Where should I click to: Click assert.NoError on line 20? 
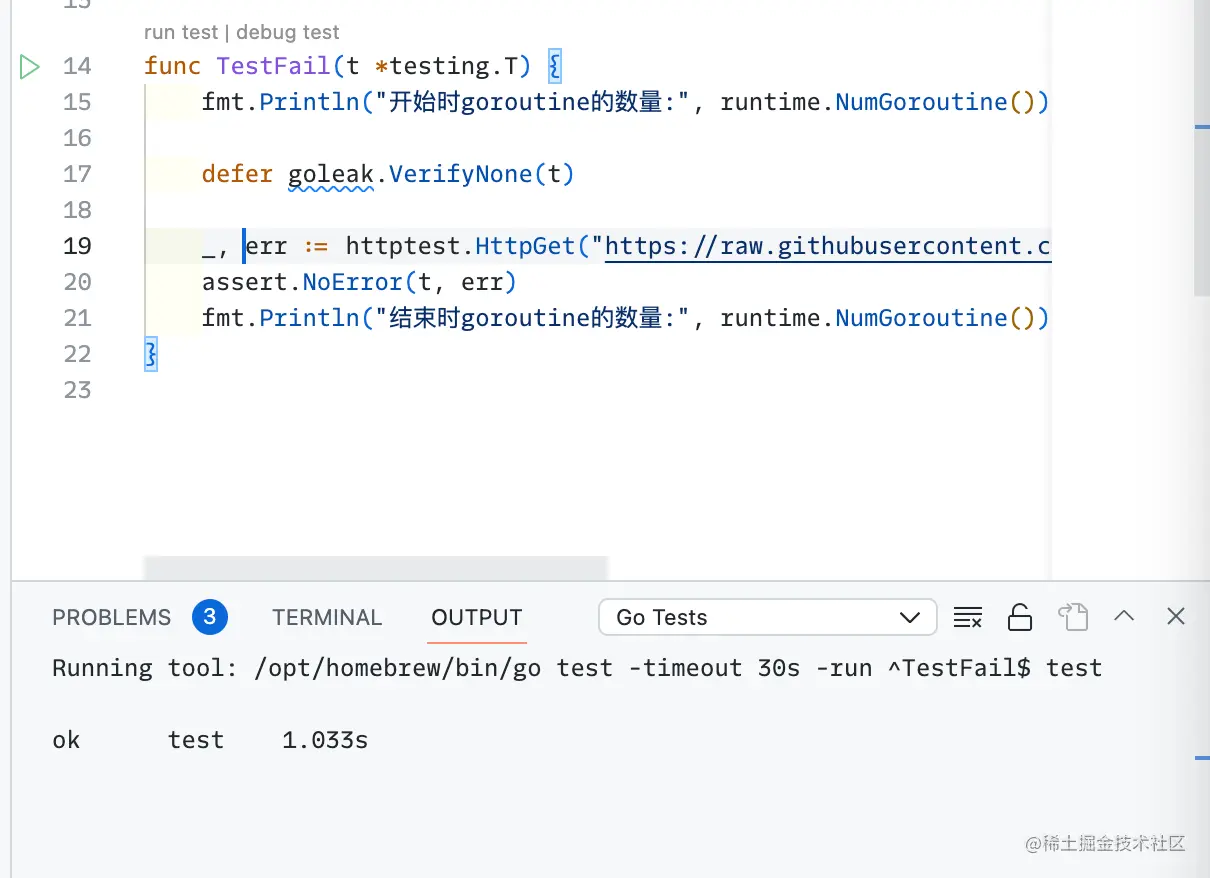point(302,282)
